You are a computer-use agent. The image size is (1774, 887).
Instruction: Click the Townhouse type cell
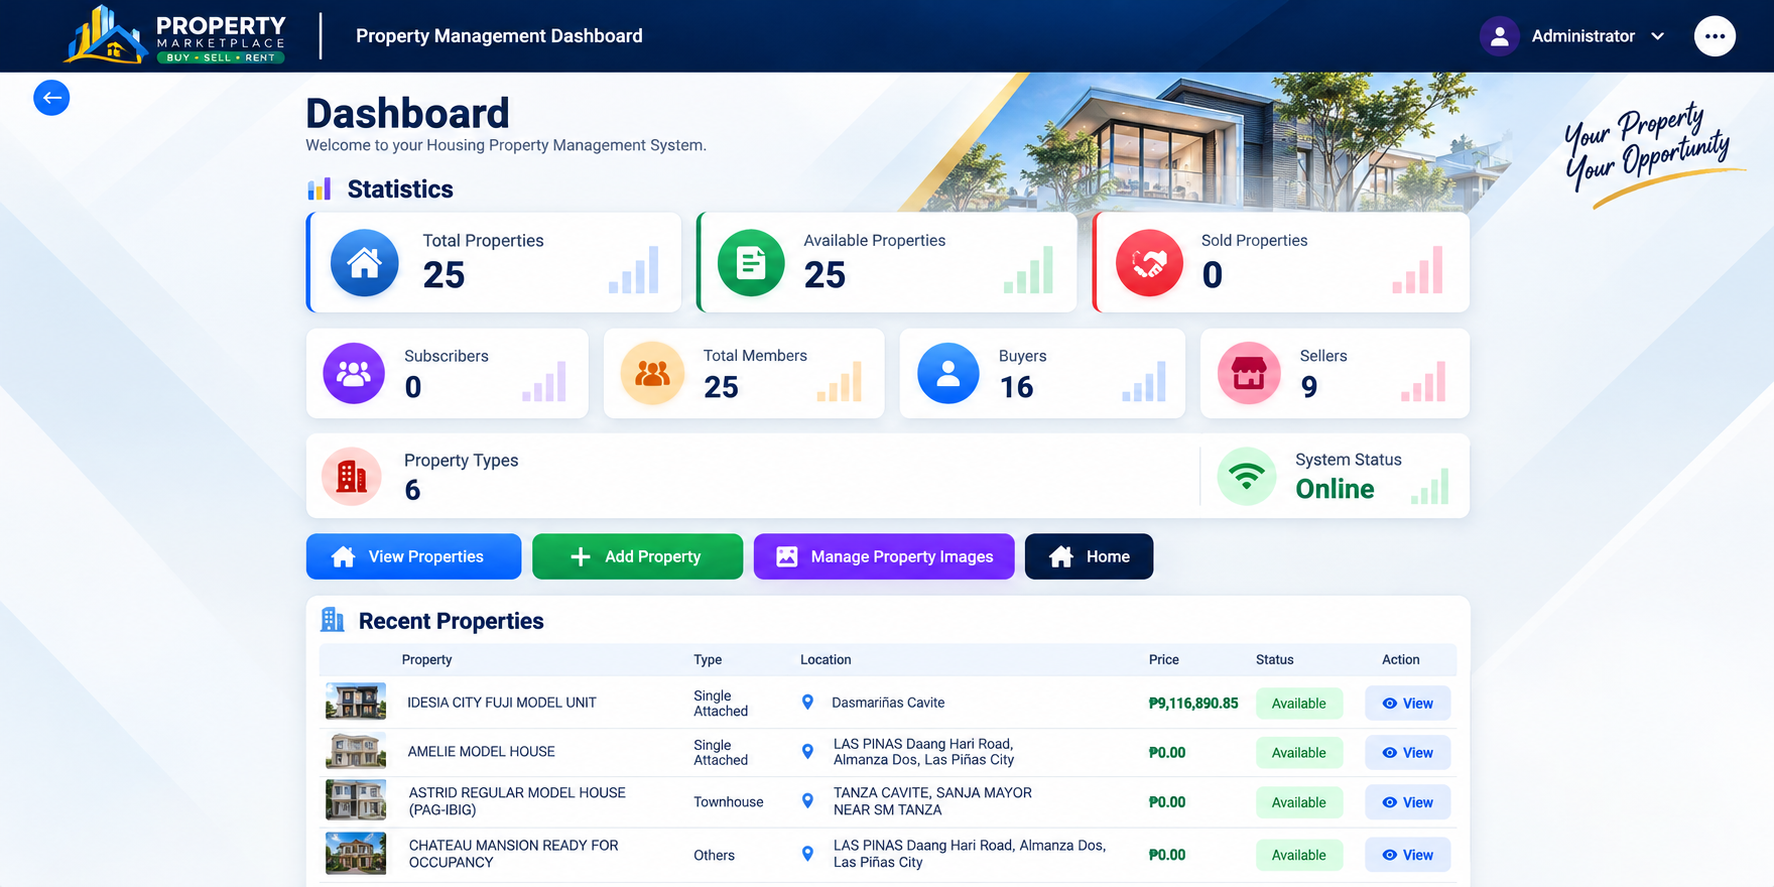[x=728, y=802]
